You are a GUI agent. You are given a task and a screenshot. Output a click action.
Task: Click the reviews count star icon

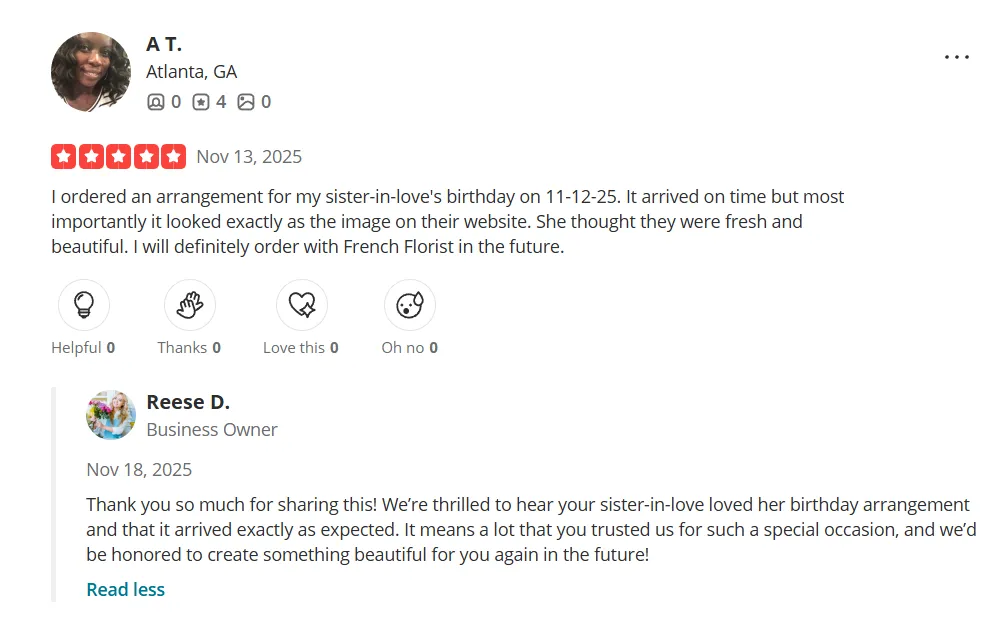[201, 102]
